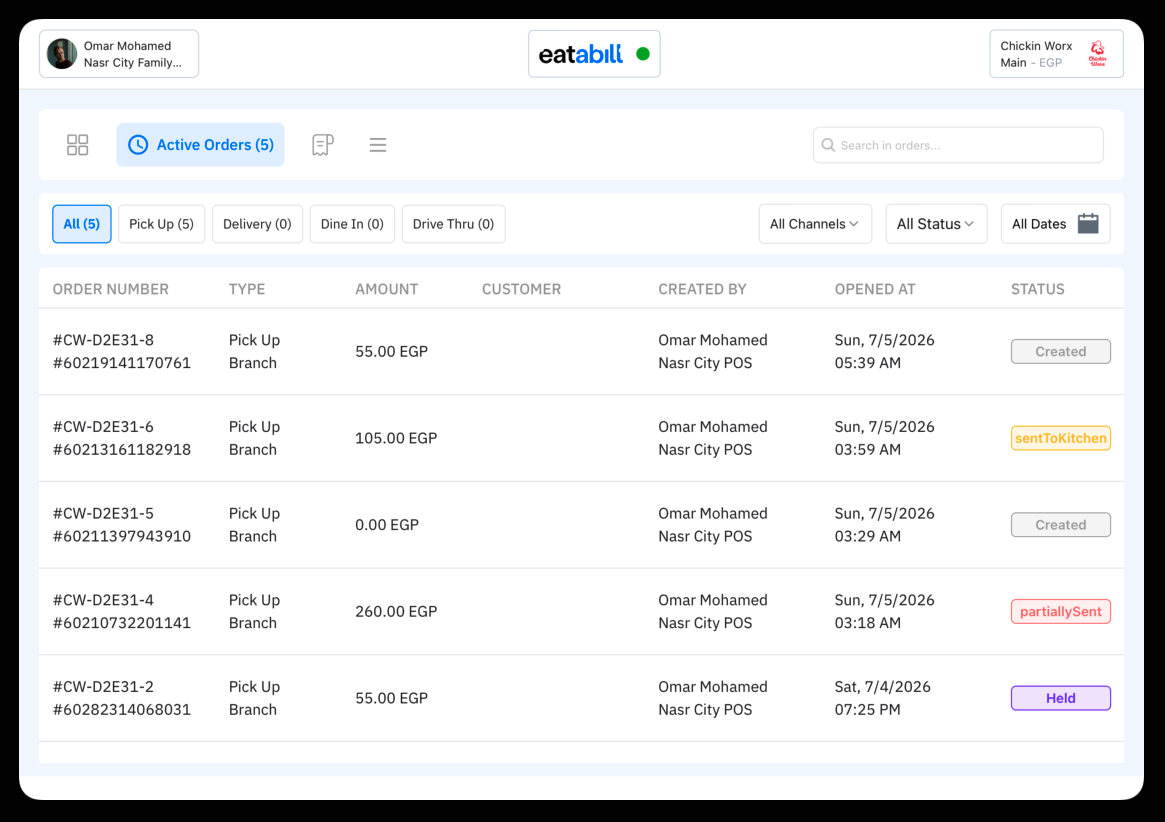Click the CREATED BY column header
1165x822 pixels.
pyautogui.click(x=702, y=289)
